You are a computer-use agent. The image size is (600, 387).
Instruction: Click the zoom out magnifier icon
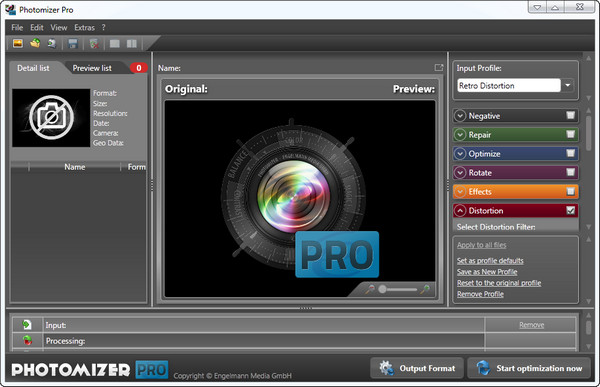pos(370,289)
